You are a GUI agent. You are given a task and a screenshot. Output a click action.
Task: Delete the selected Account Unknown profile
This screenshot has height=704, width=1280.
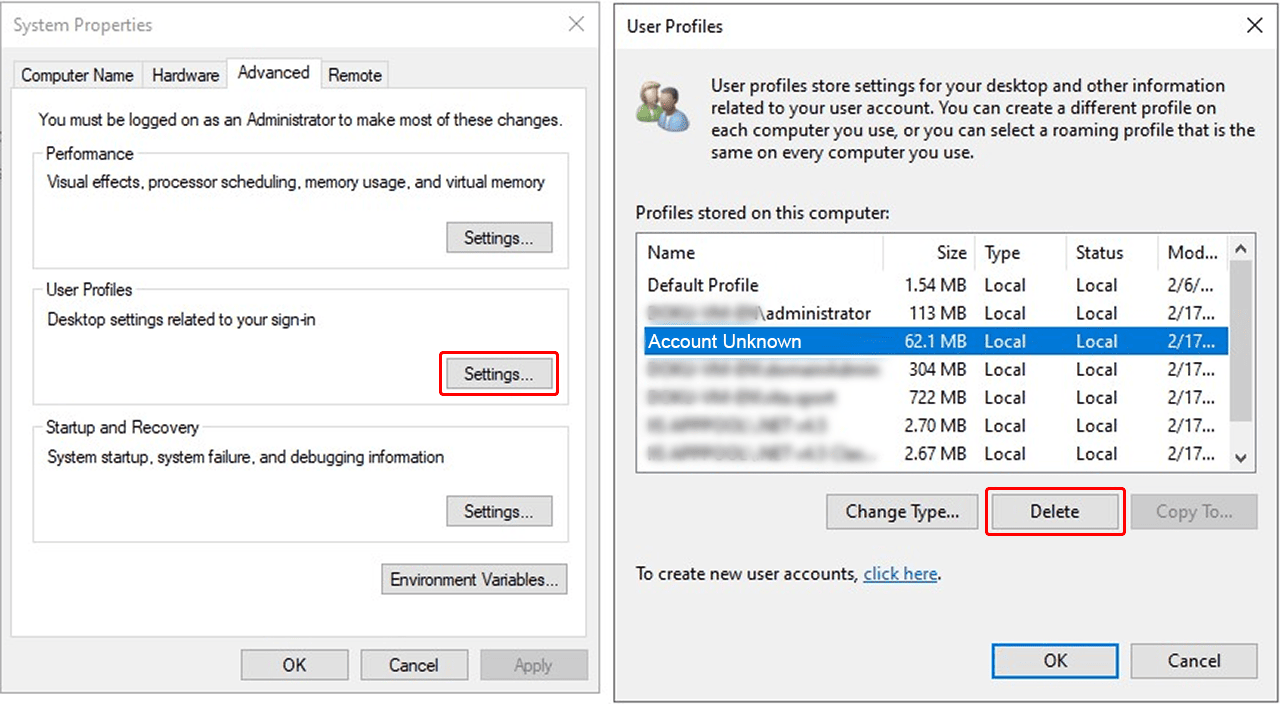tap(1055, 511)
